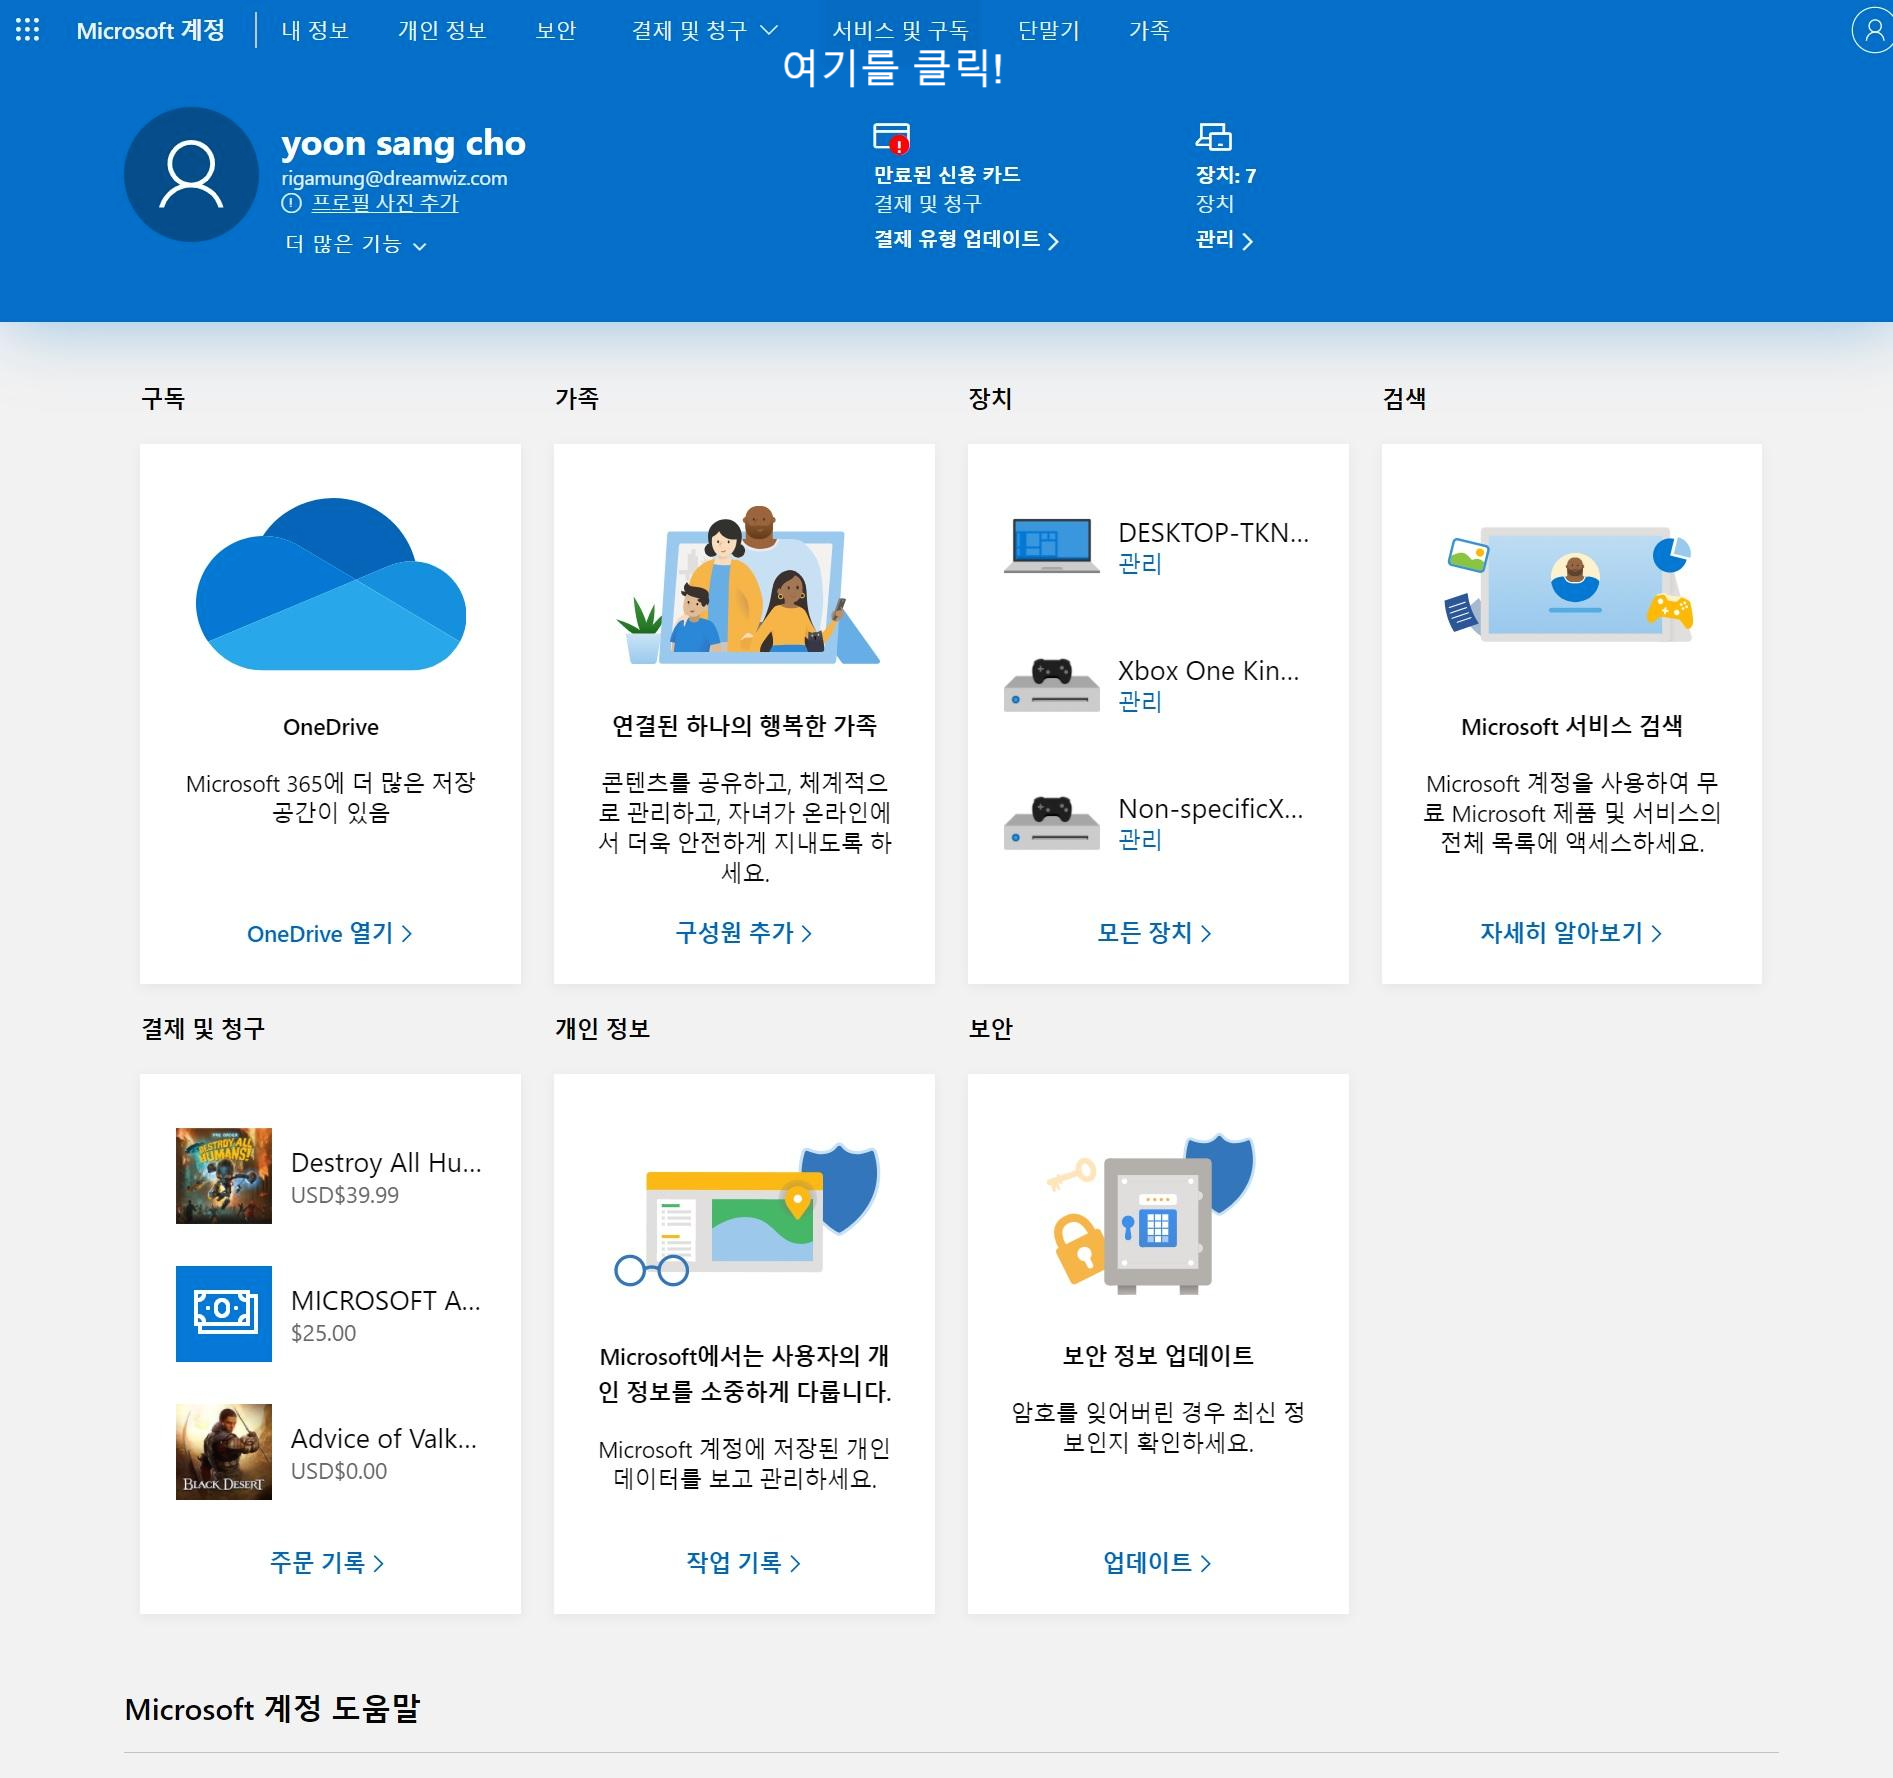This screenshot has width=1893, height=1778.
Task: Click the devices icon above 장치: 7
Action: pos(1214,137)
